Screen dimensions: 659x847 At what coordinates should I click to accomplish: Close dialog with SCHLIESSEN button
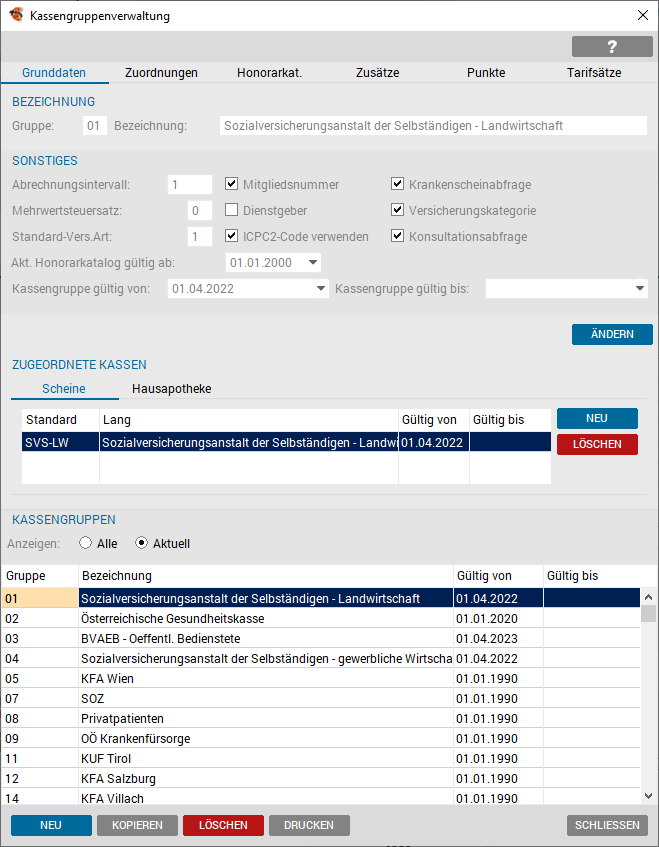click(x=607, y=825)
